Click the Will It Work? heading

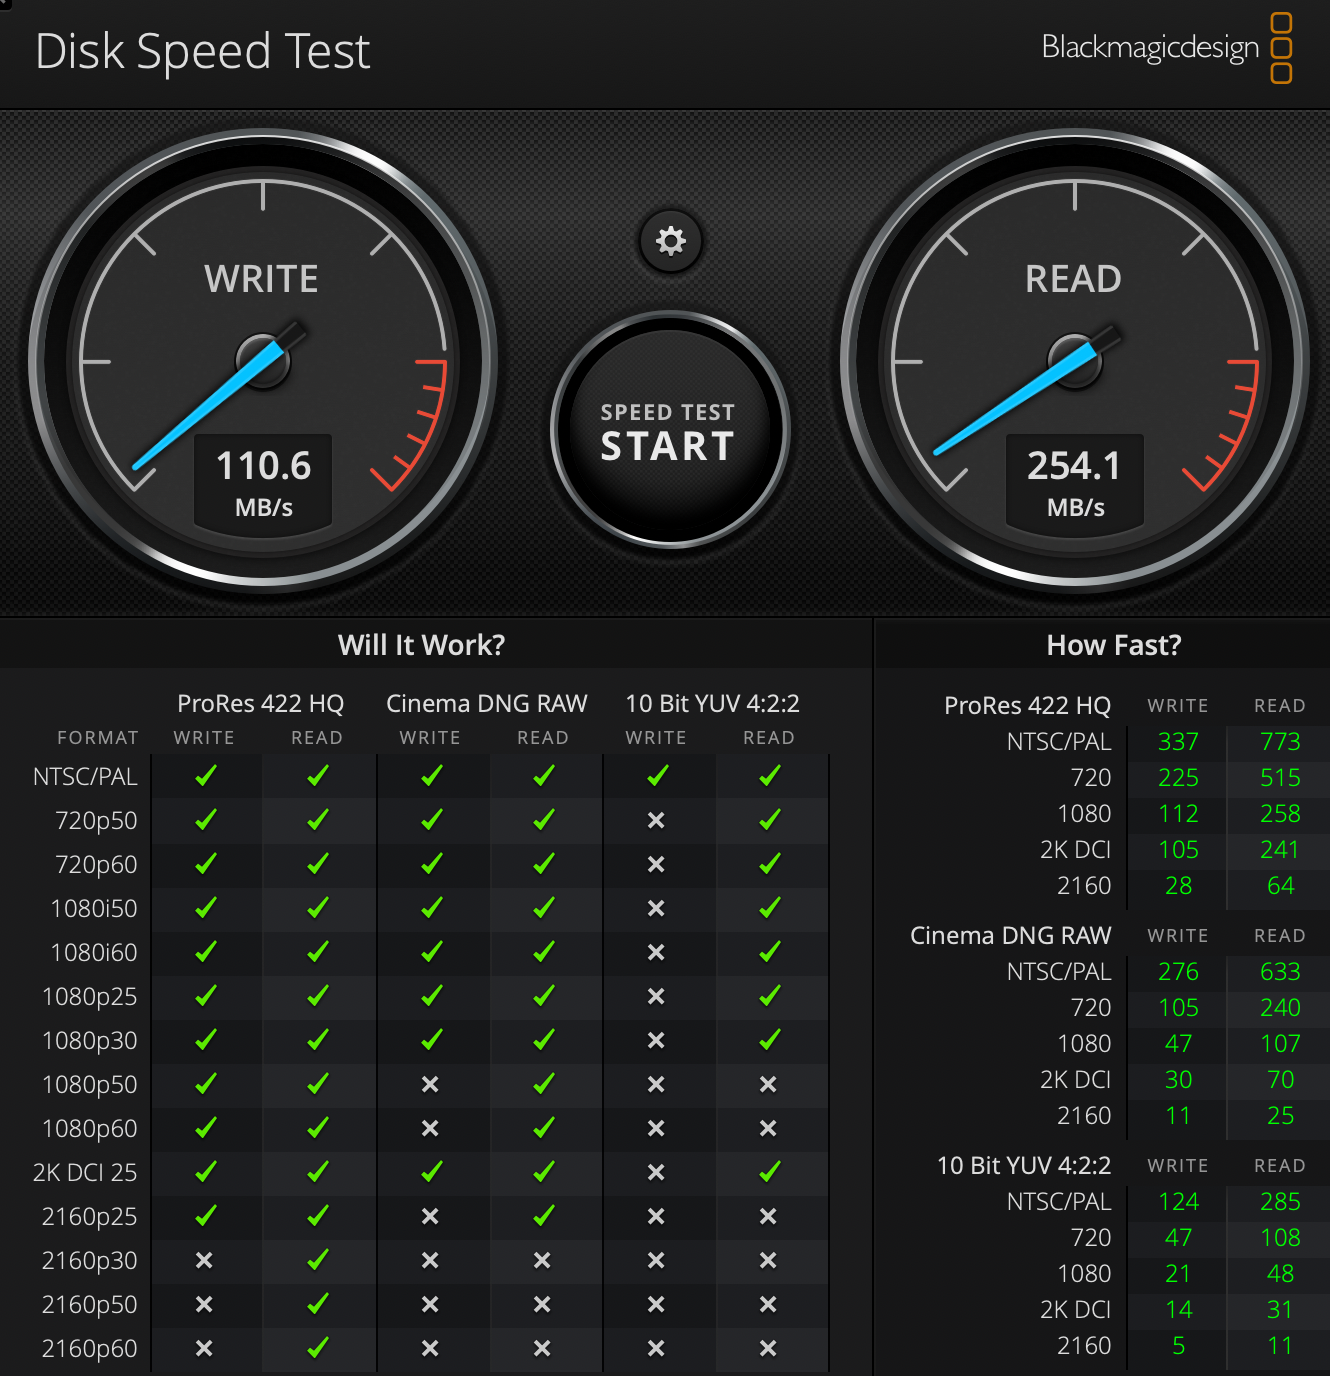pos(421,645)
